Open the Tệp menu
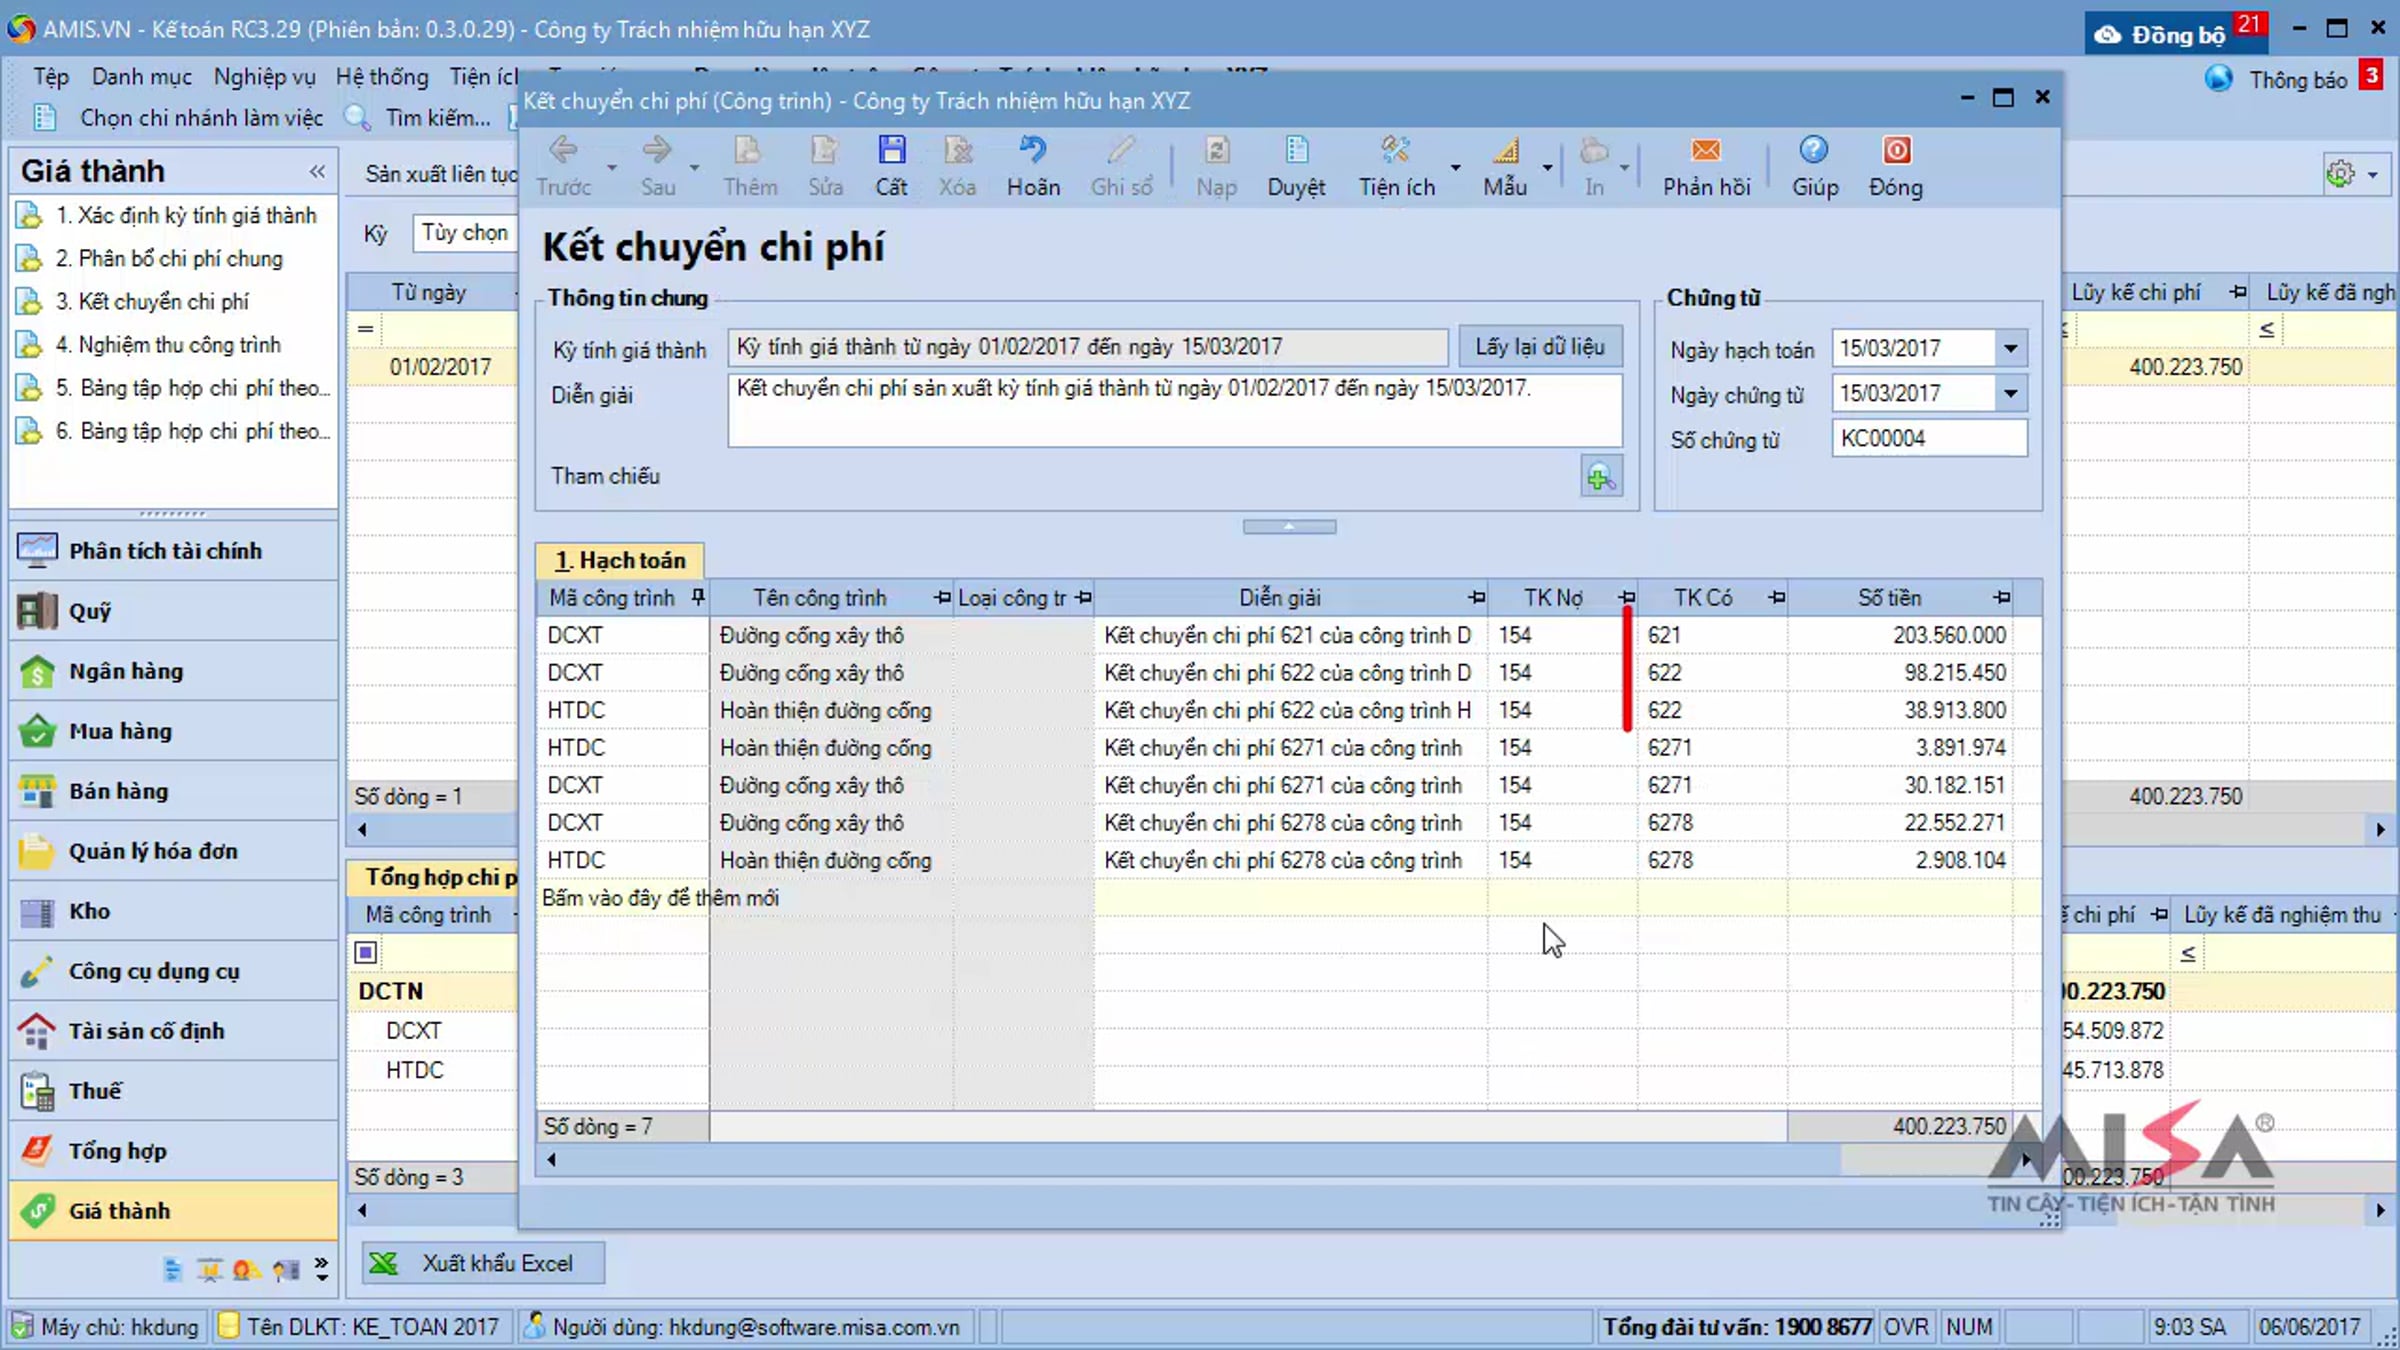Screen dimensions: 2400x1350 pos(50,77)
